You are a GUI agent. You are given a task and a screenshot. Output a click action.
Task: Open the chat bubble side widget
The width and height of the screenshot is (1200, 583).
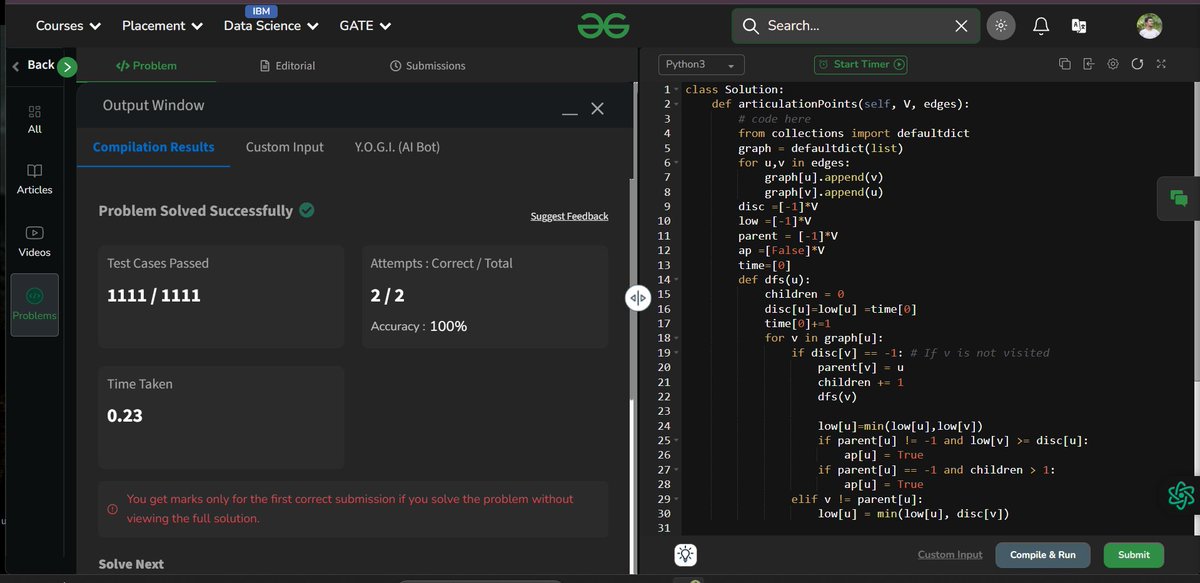point(1179,198)
